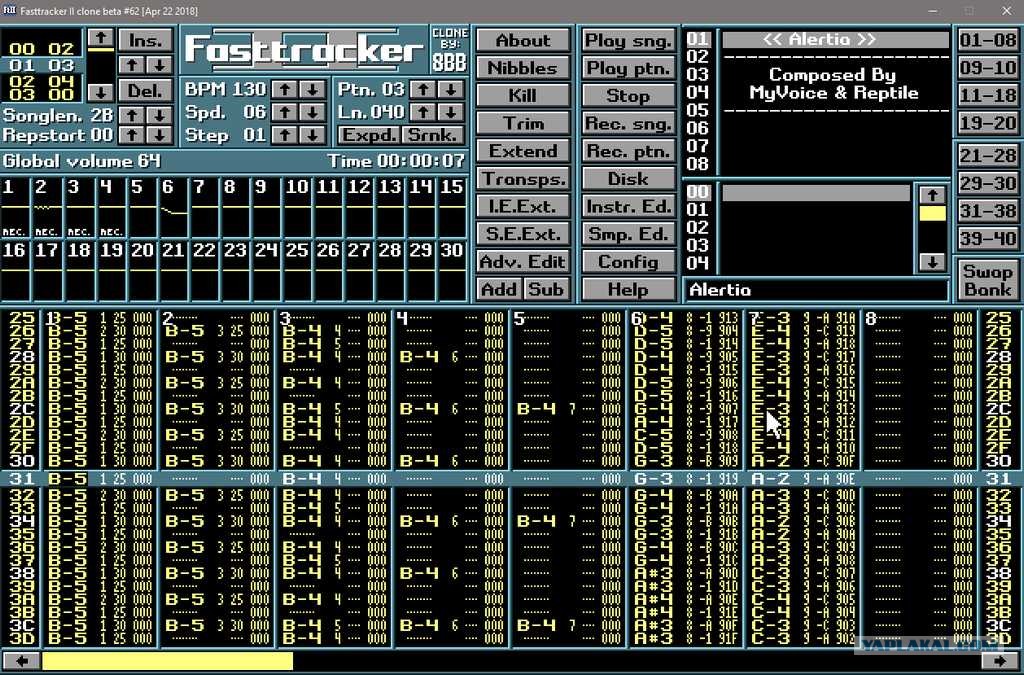This screenshot has height=675, width=1024.
Task: Click the Del. button
Action: point(146,91)
